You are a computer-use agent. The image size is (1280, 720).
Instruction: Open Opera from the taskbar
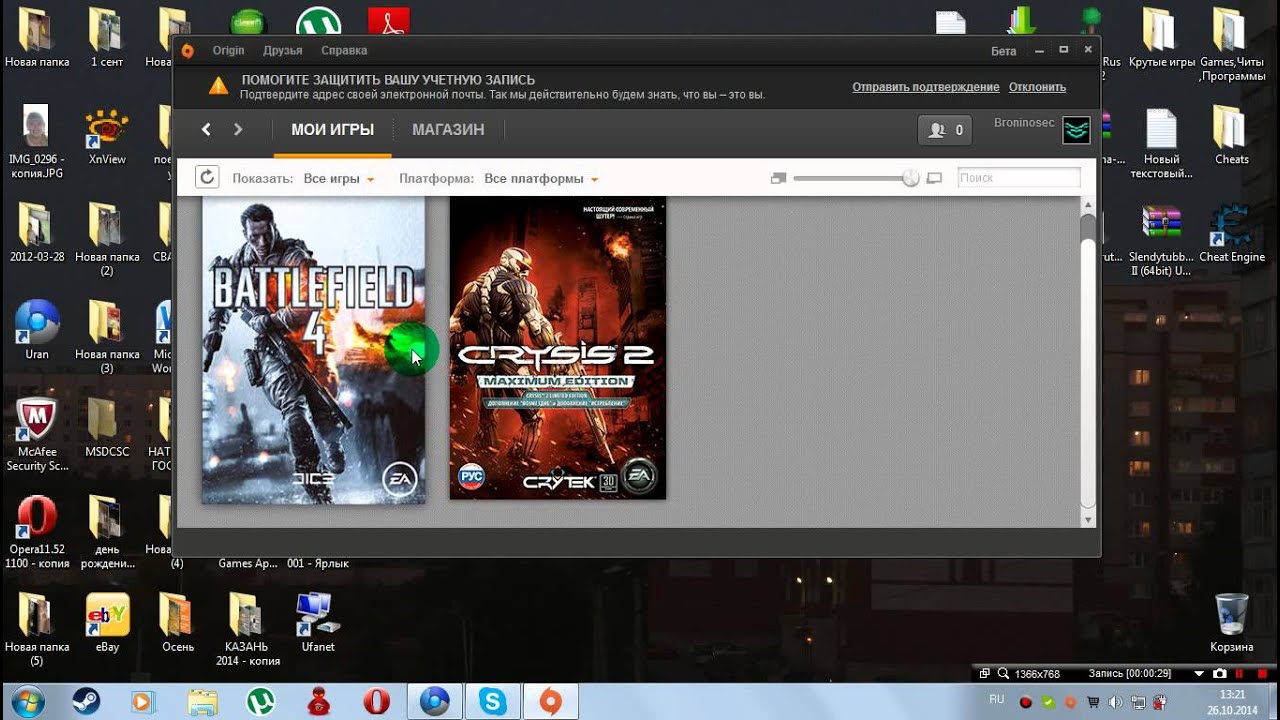pyautogui.click(x=377, y=701)
